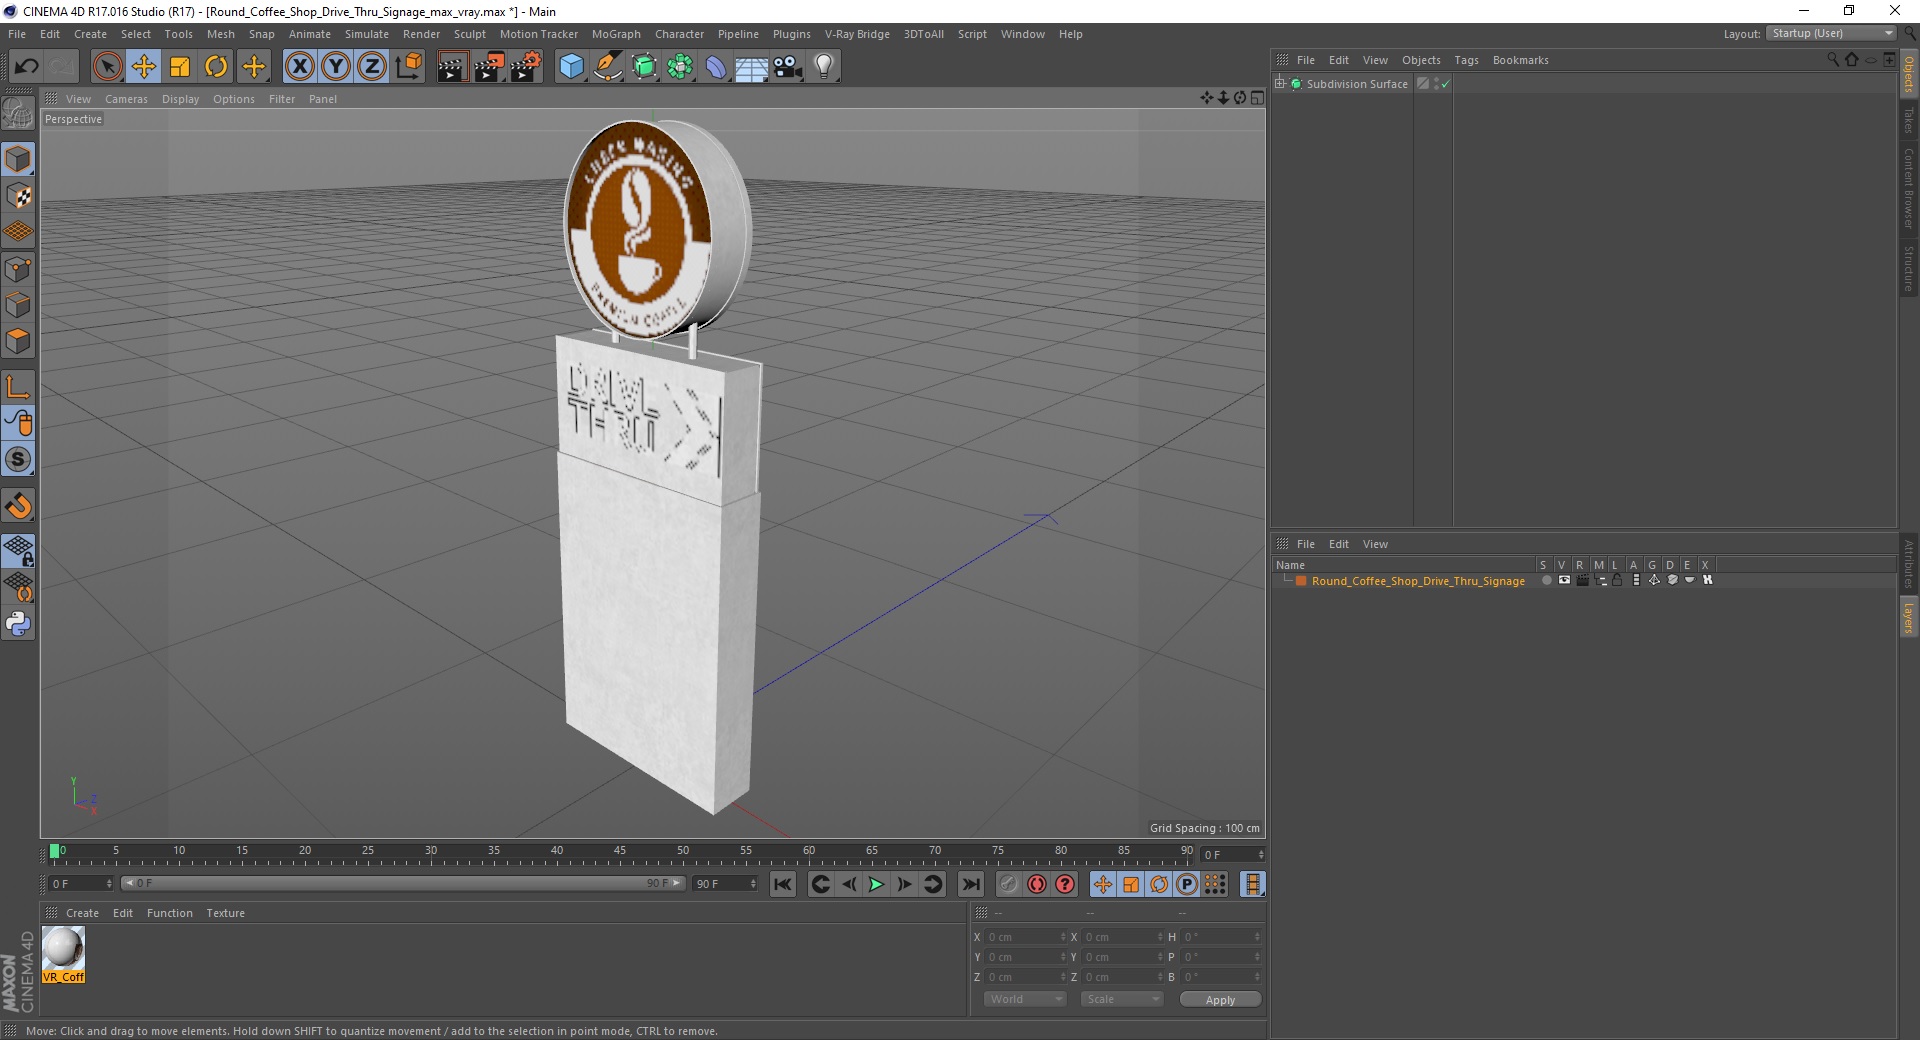The height and width of the screenshot is (1040, 1920).
Task: Toggle Y axis lock
Action: click(336, 67)
